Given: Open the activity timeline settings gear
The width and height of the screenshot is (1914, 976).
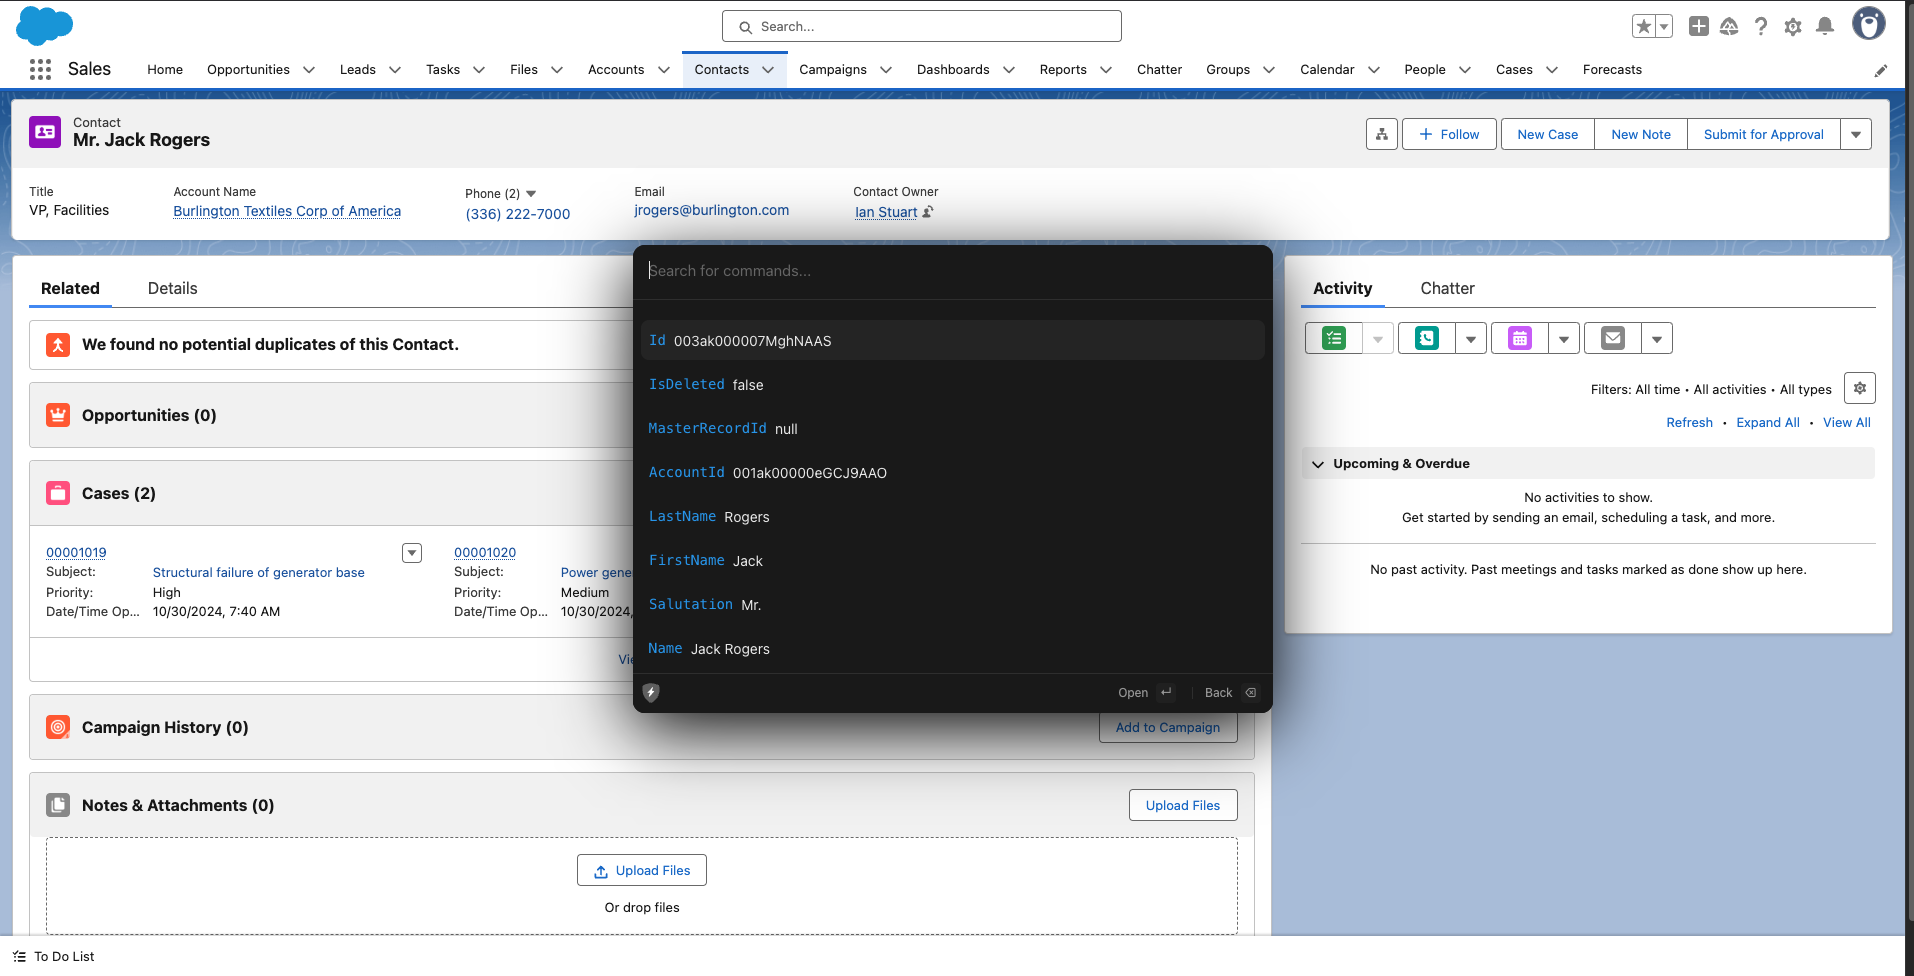Looking at the screenshot, I should click(1860, 388).
